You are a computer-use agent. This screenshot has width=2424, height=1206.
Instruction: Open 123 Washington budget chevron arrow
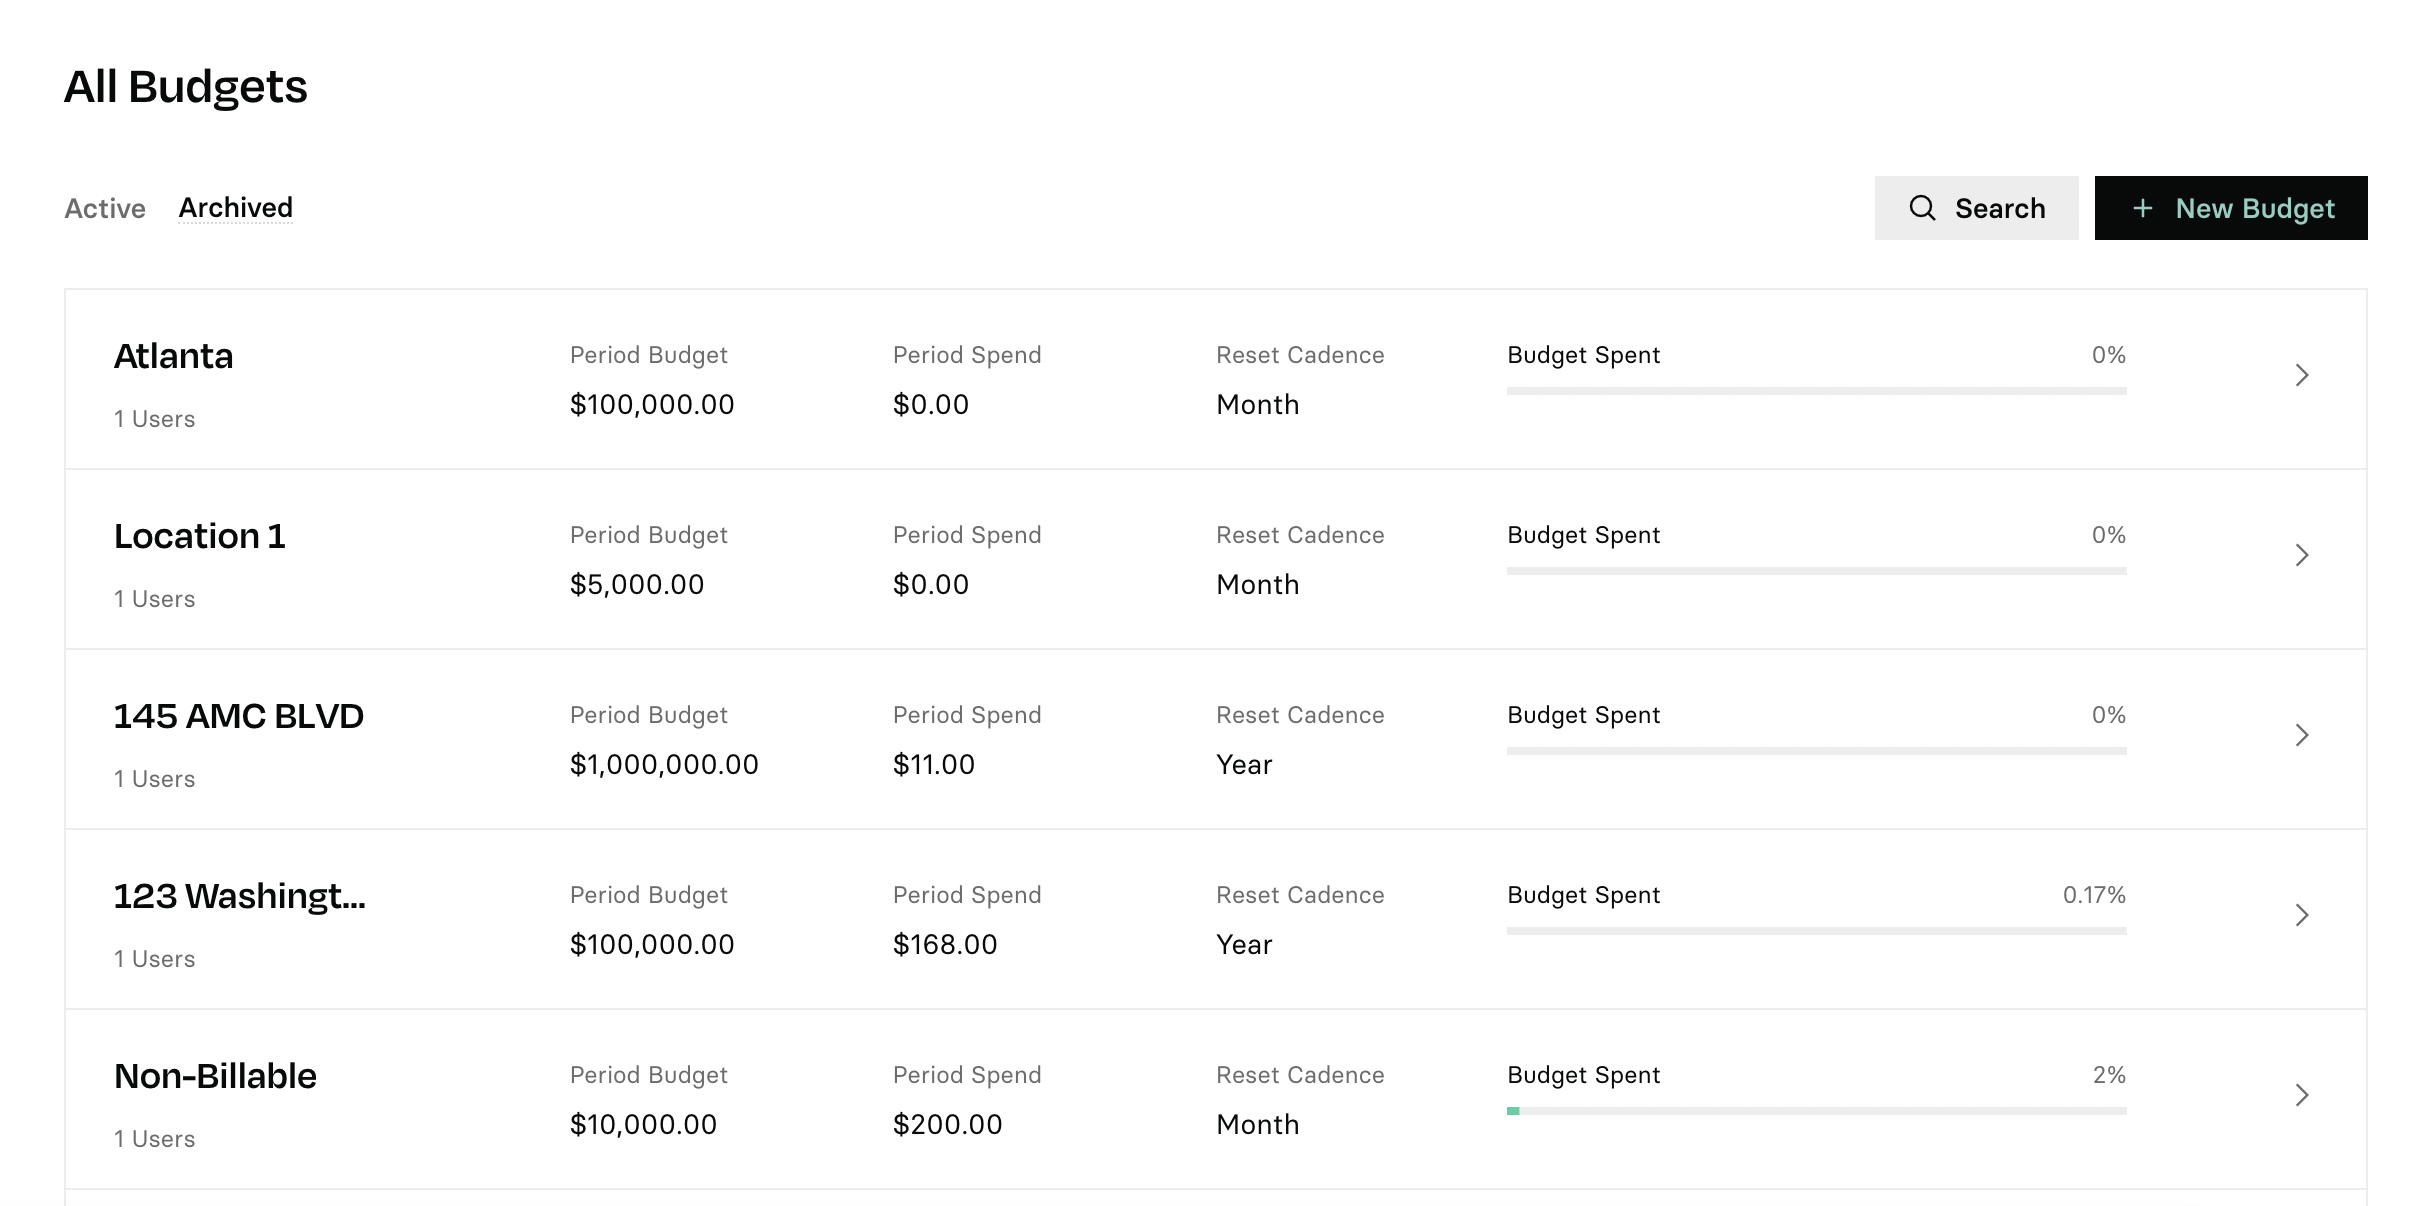[x=2302, y=915]
